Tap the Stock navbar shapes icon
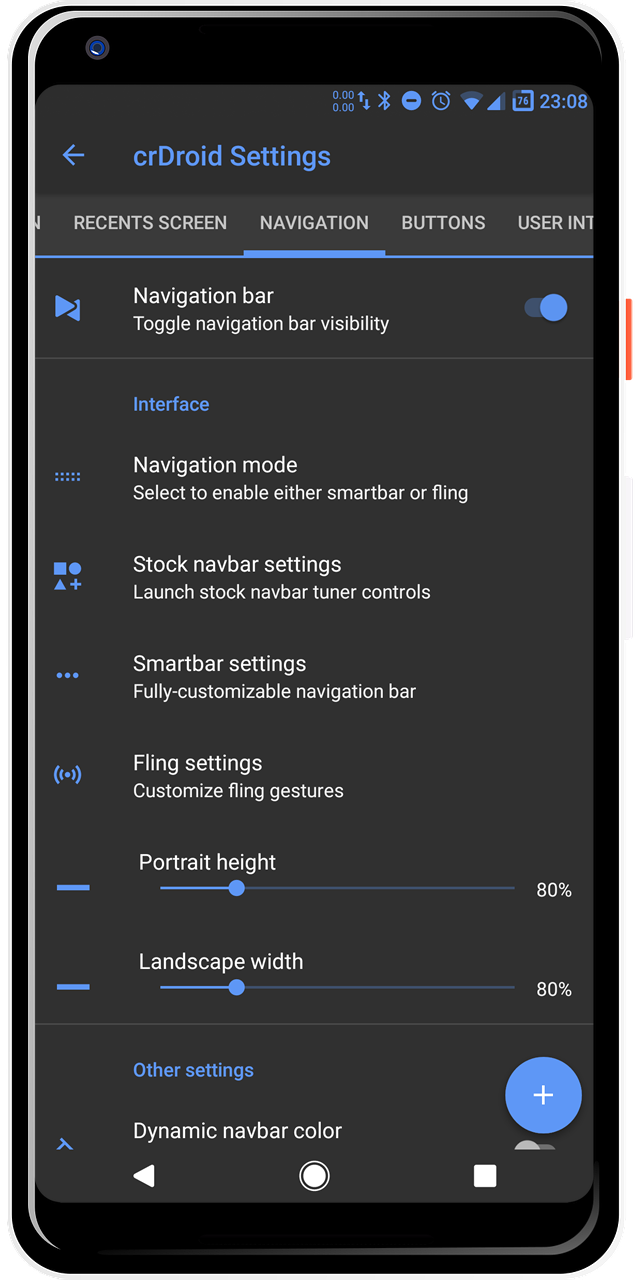This screenshot has height=1280, width=640. (x=67, y=576)
